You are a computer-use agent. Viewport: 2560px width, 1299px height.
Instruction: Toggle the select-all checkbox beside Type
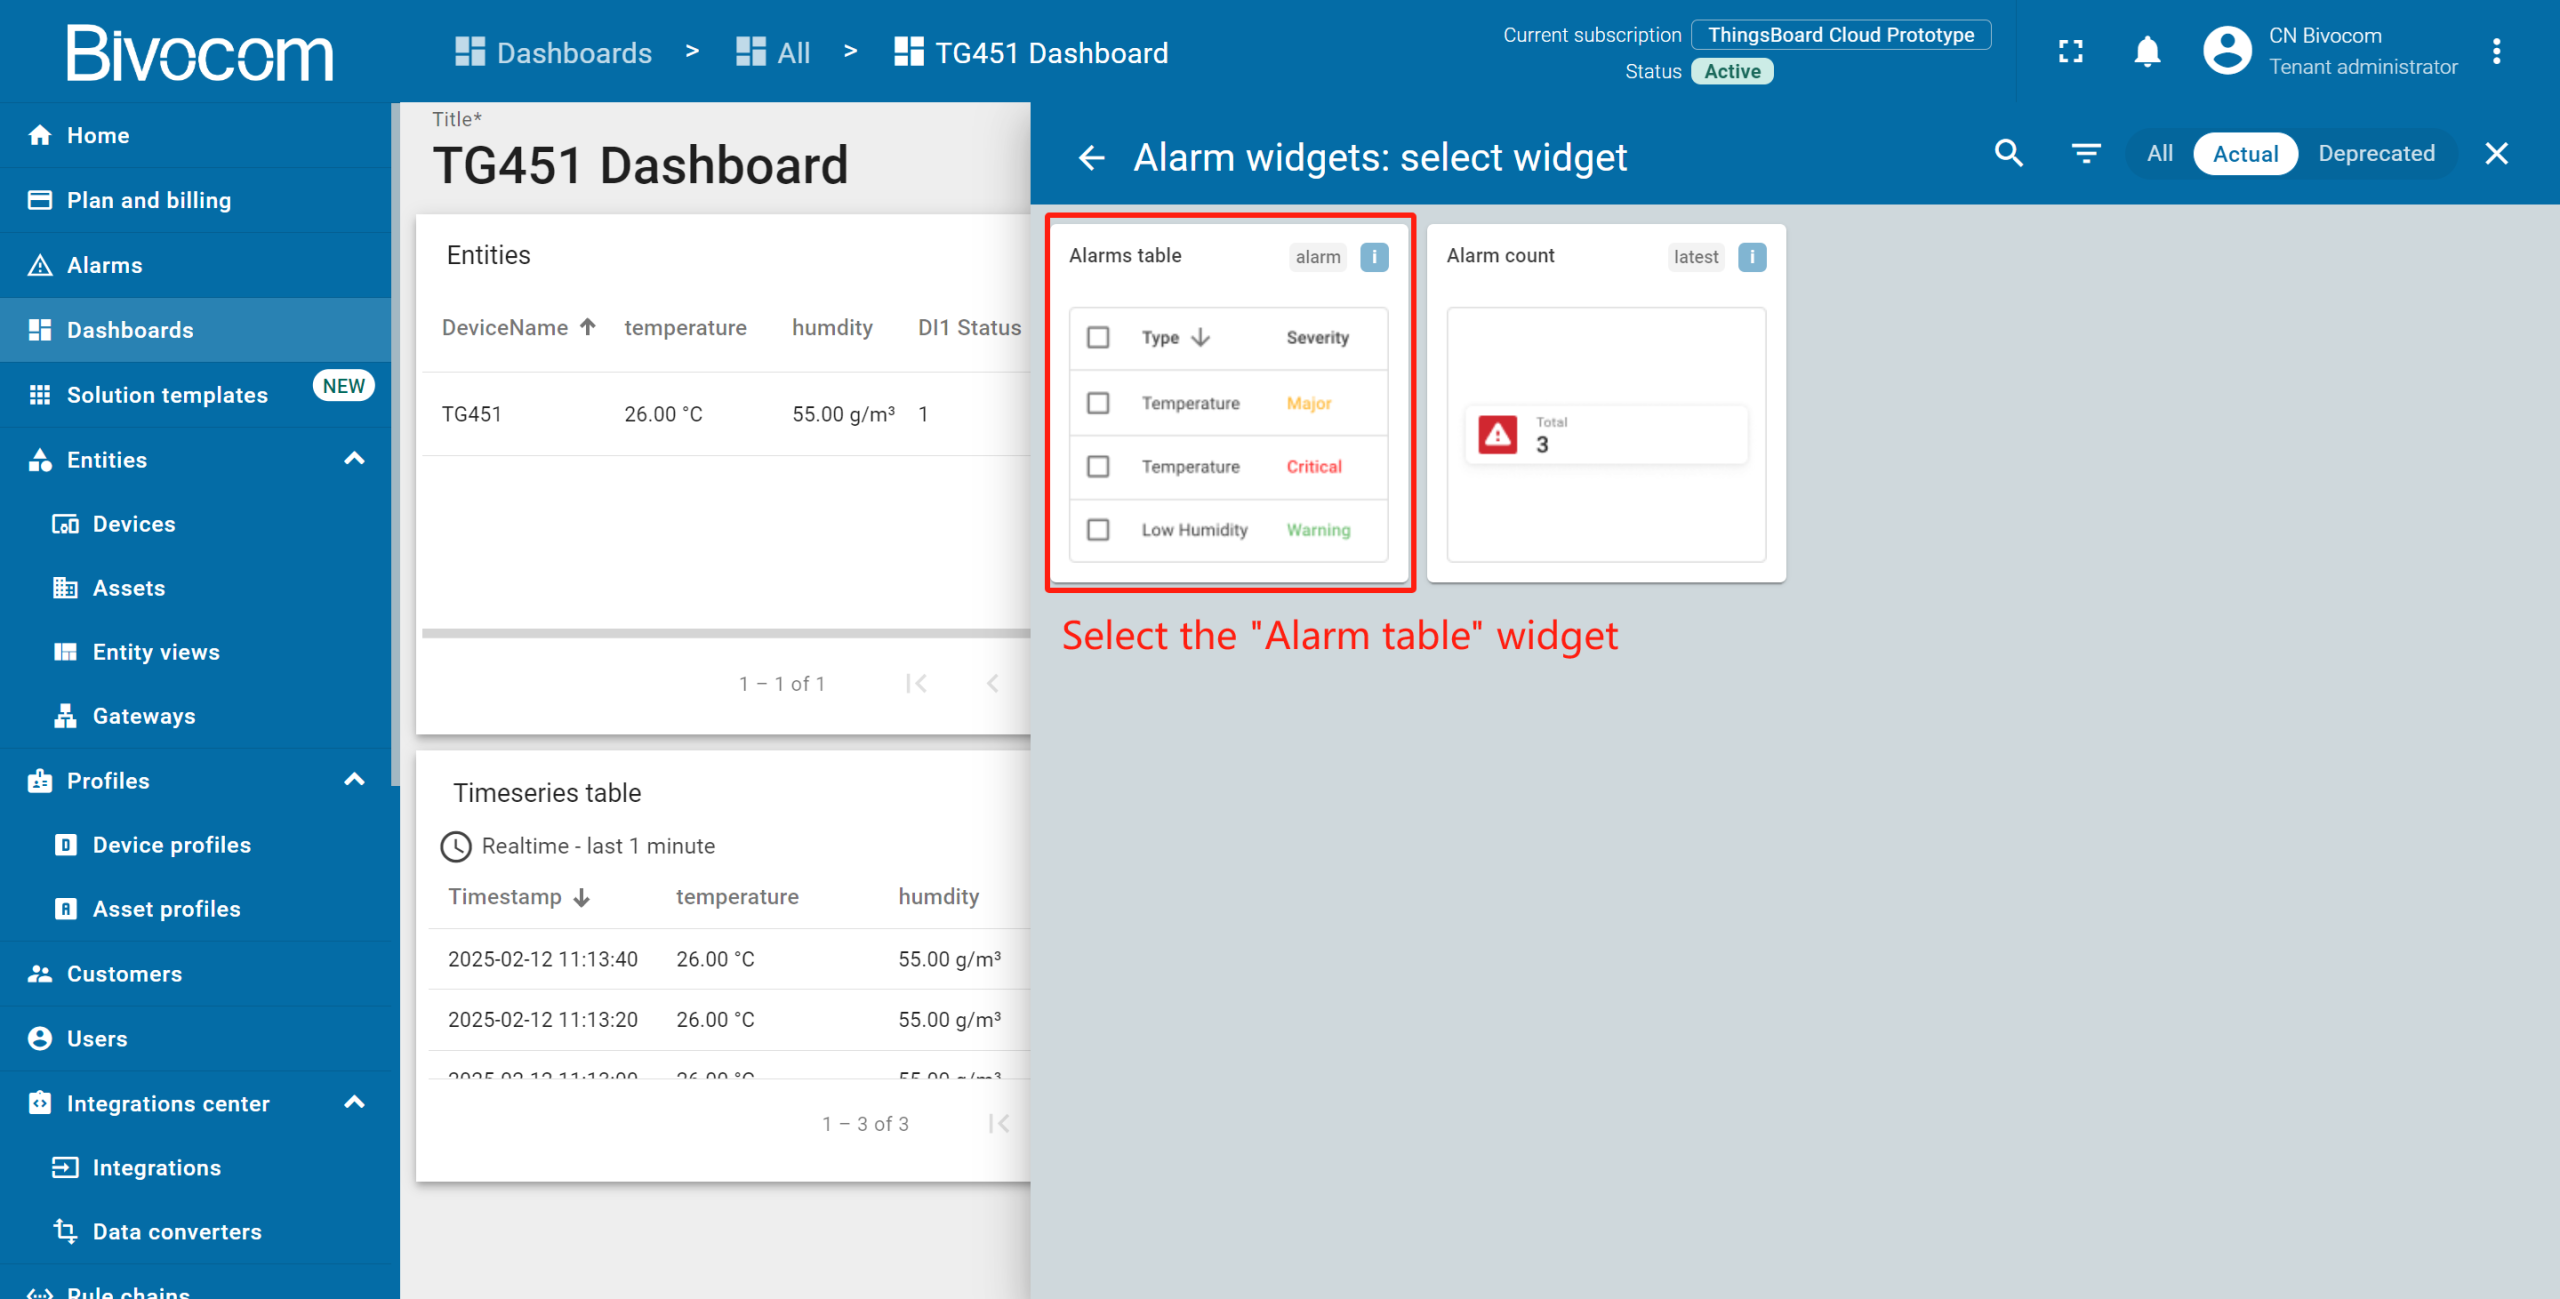coord(1098,337)
